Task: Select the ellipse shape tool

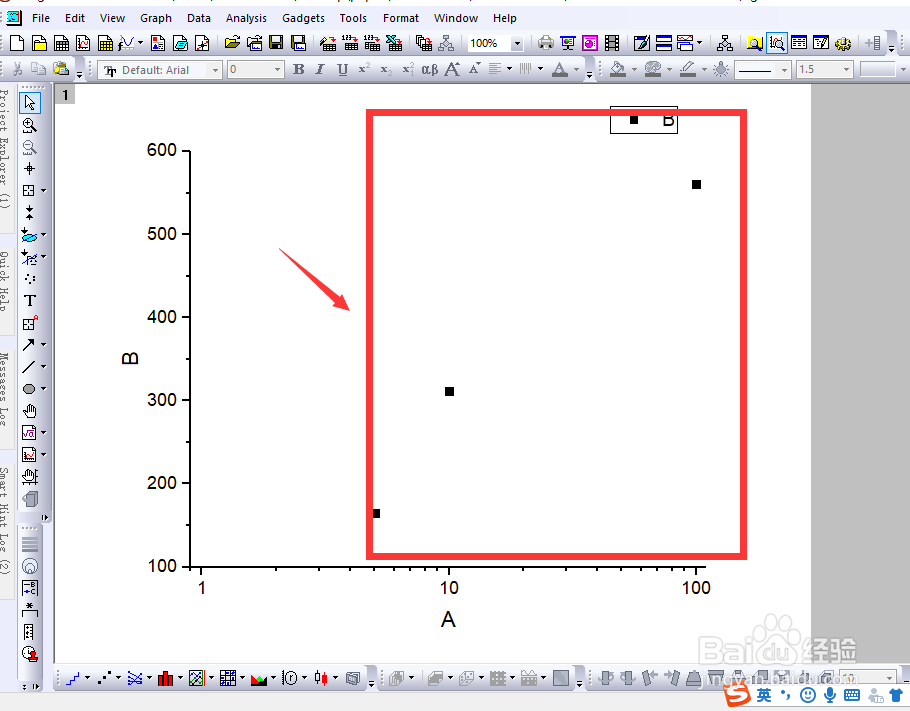Action: tap(28, 389)
